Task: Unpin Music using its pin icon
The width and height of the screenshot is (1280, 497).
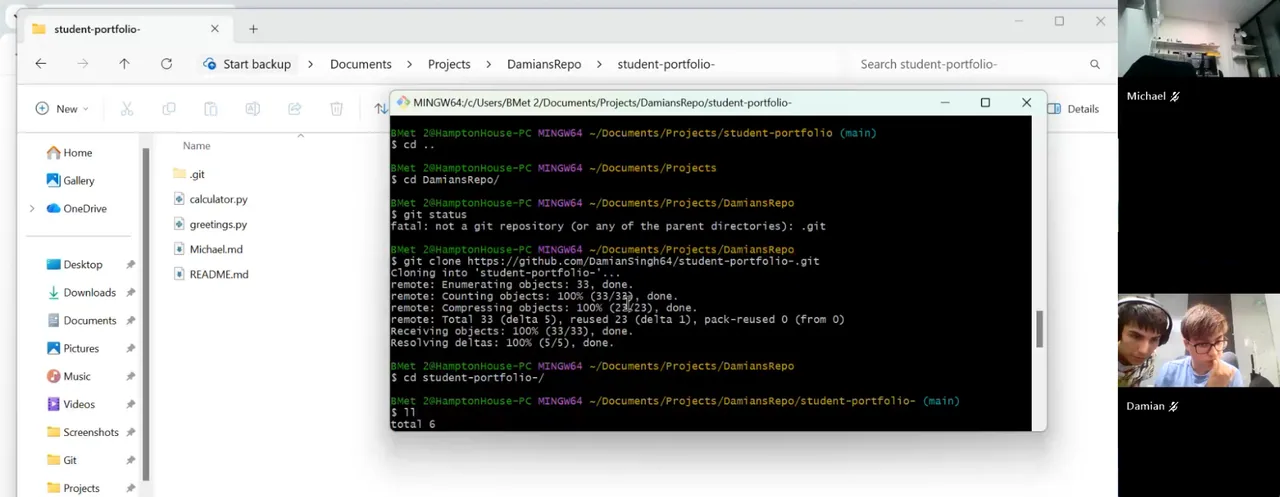Action: tap(131, 377)
